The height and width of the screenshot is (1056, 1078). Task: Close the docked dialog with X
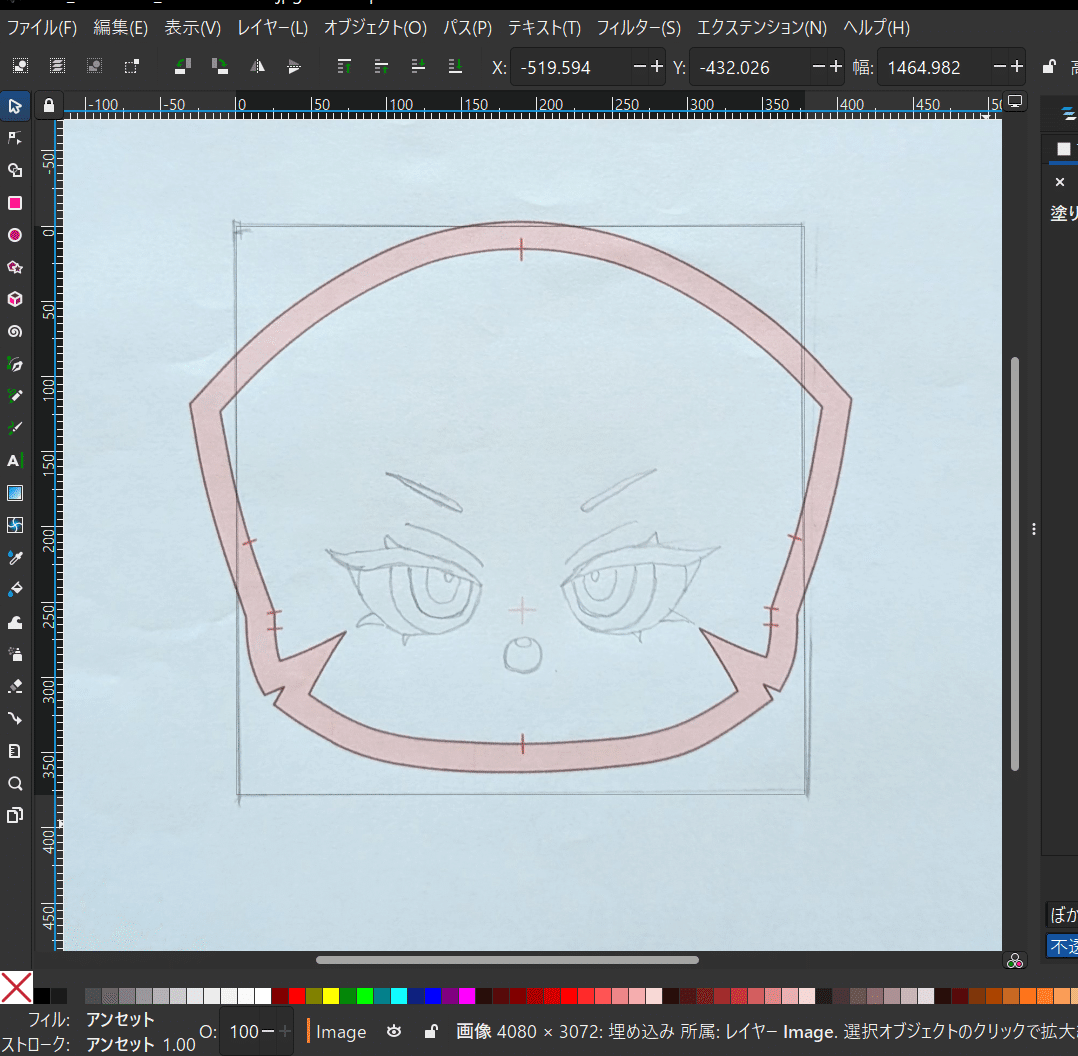click(x=1059, y=182)
